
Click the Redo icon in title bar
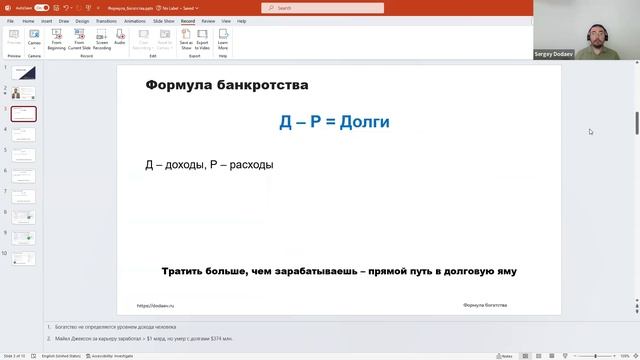point(79,8)
